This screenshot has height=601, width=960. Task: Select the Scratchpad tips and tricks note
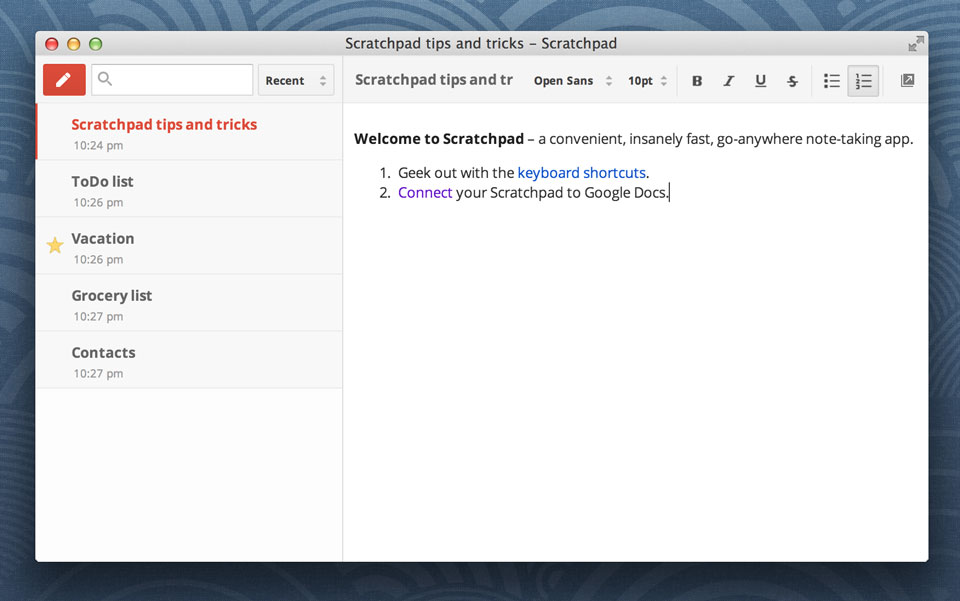(x=189, y=132)
